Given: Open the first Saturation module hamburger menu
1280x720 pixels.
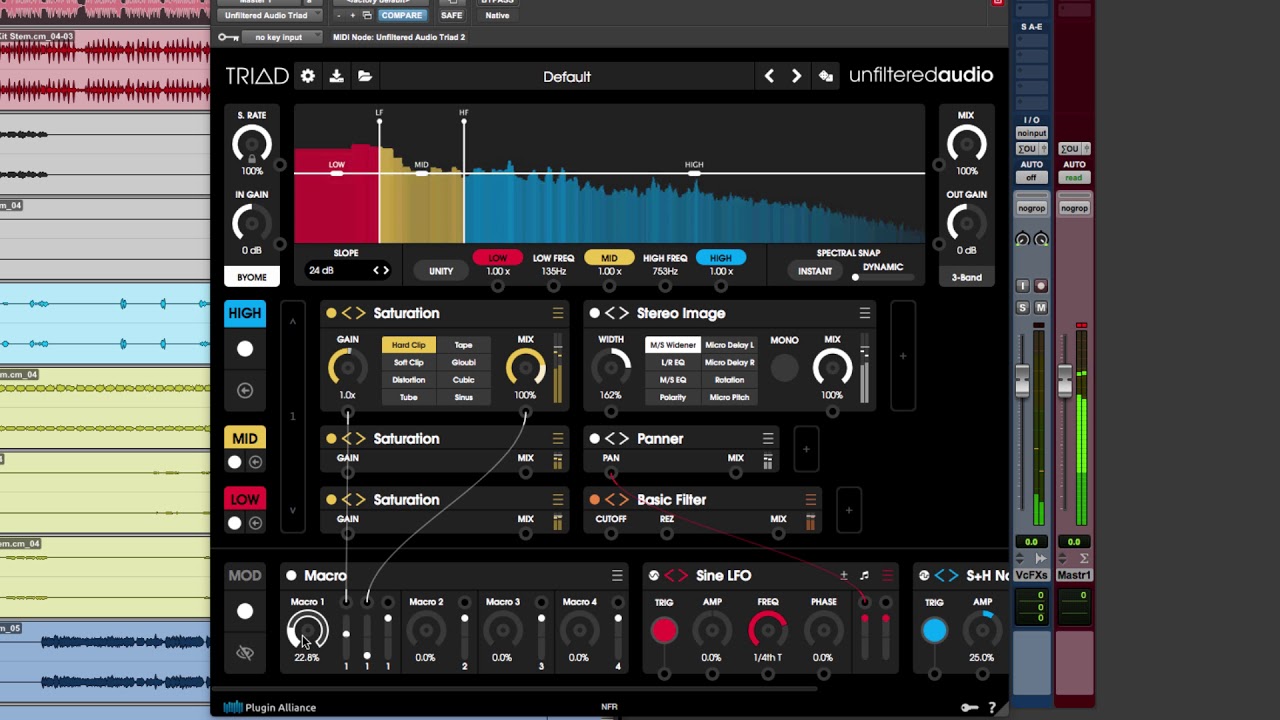Looking at the screenshot, I should (558, 313).
